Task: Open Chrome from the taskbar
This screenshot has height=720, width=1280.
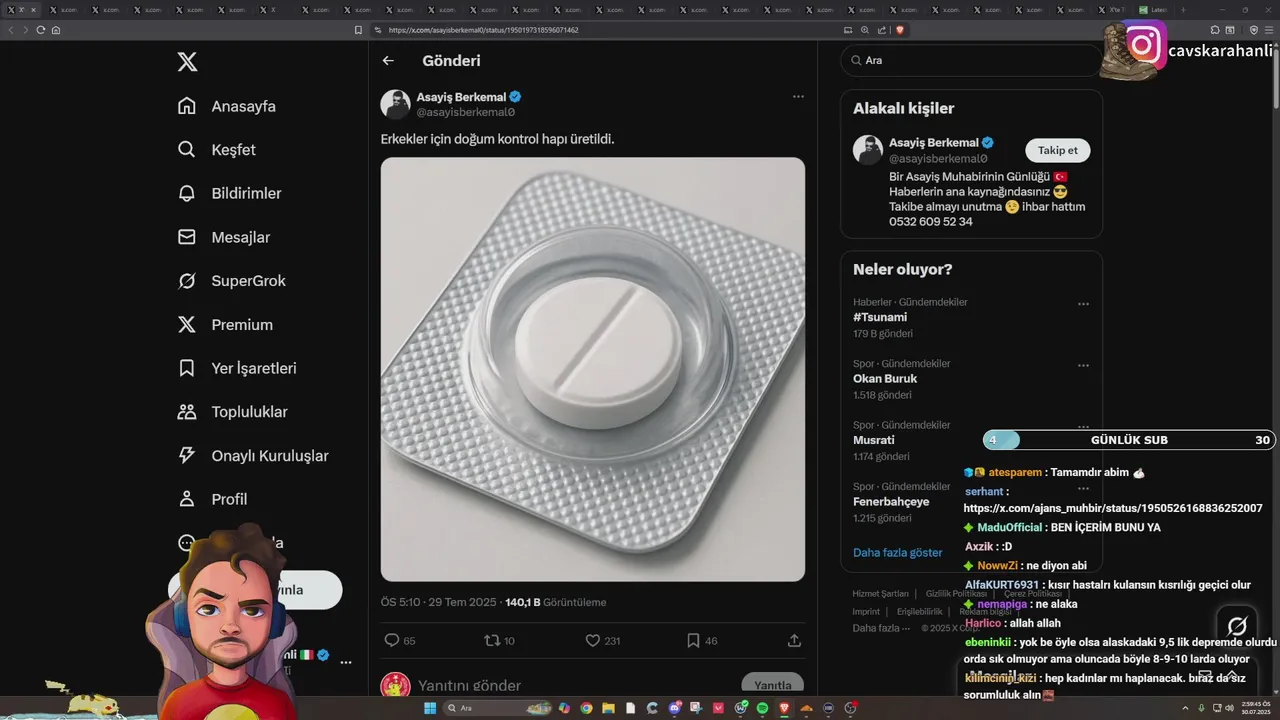Action: (586, 708)
